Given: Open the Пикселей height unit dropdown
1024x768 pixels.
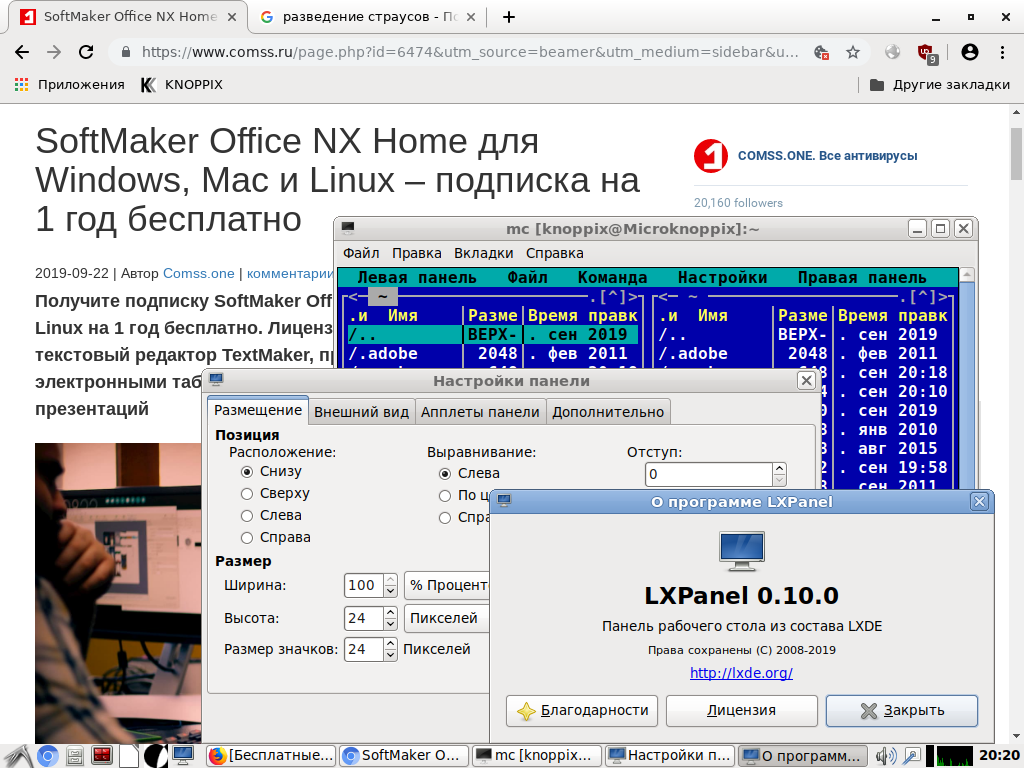Looking at the screenshot, I should point(447,618).
